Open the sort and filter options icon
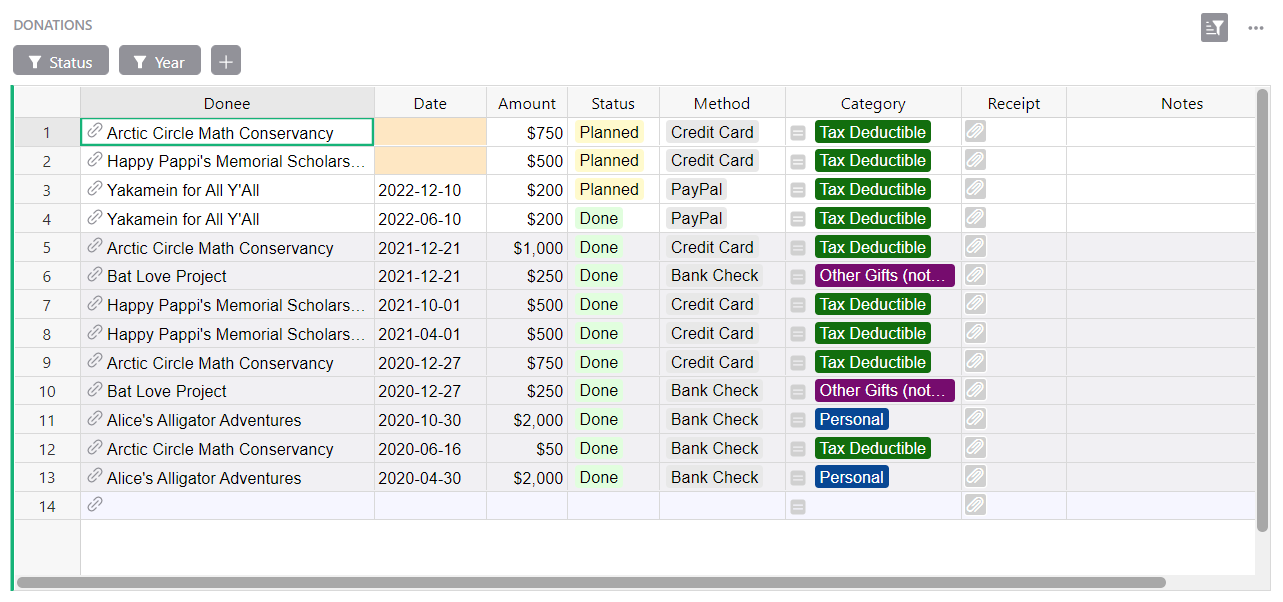The width and height of the screenshot is (1283, 602). pos(1214,28)
